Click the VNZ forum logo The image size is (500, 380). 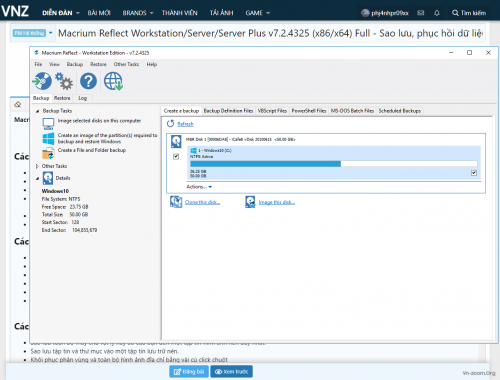tap(15, 11)
